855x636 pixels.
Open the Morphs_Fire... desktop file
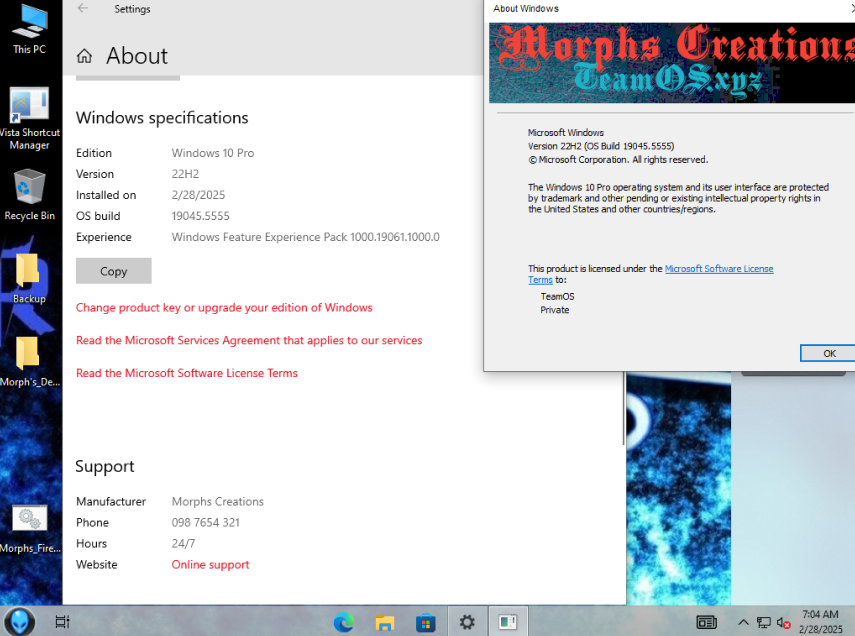[x=29, y=528]
